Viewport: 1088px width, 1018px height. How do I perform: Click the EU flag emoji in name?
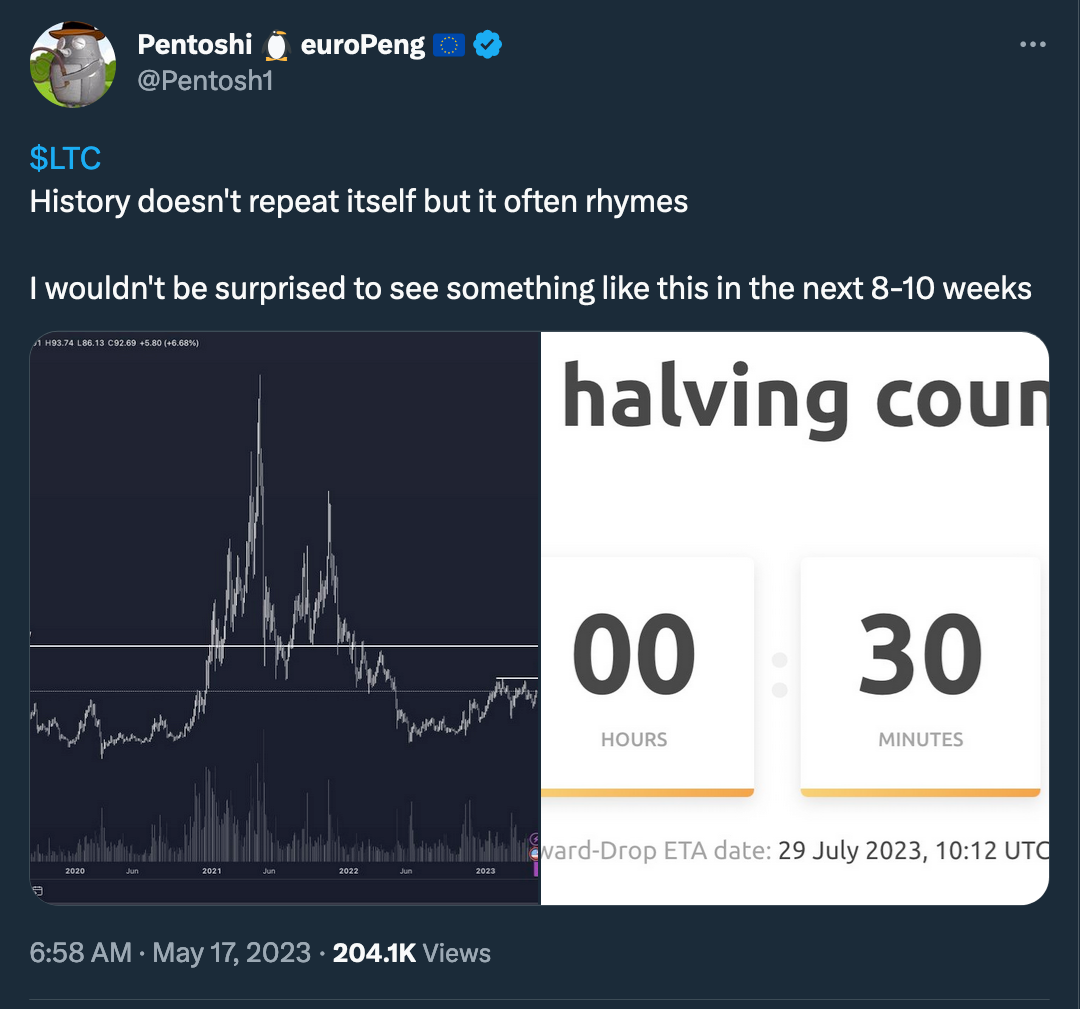[448, 45]
